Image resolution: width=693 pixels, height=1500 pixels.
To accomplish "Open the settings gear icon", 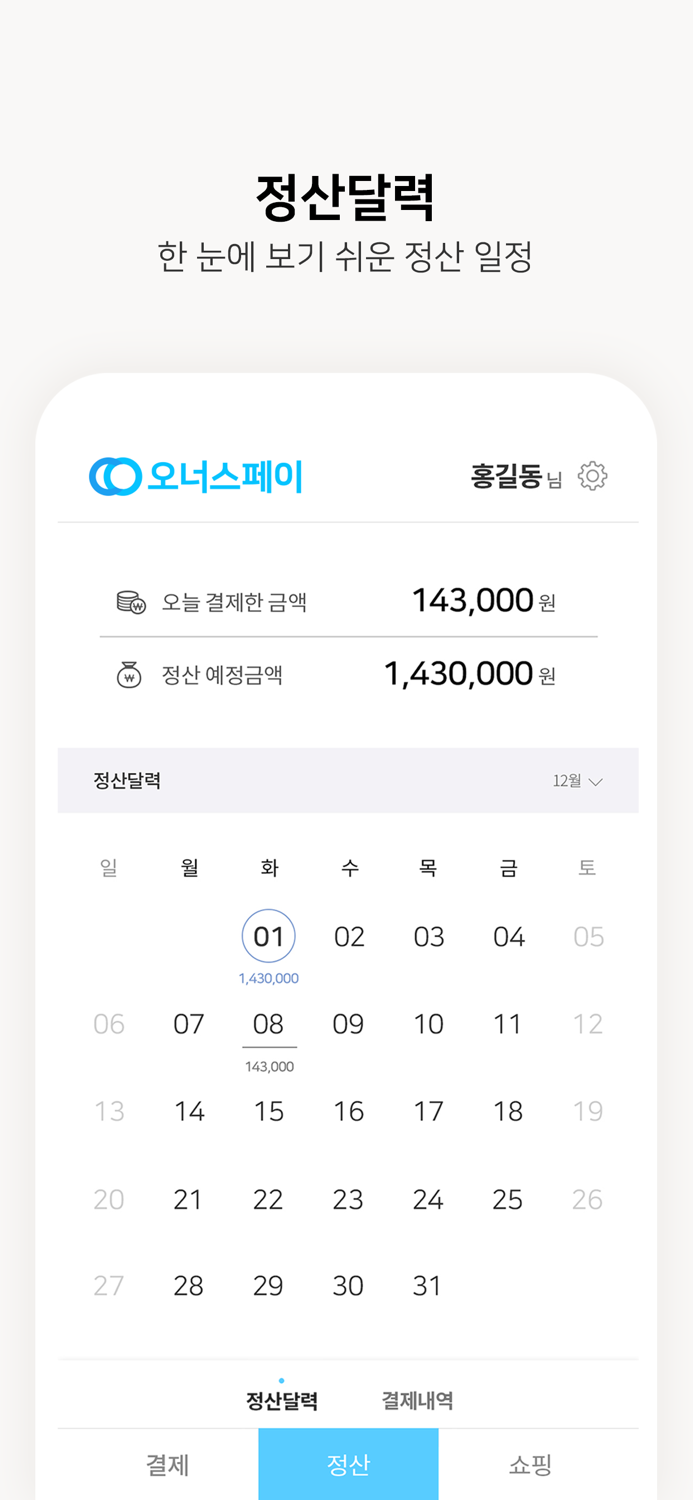I will point(592,476).
